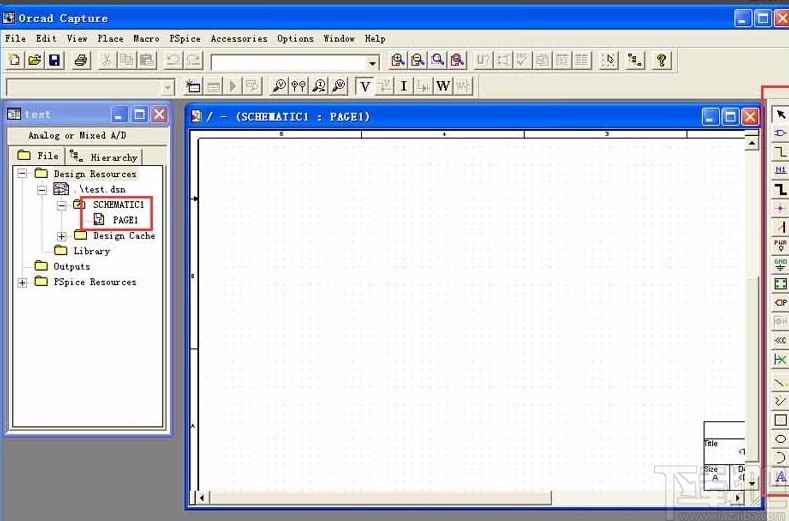Select the Place Arc tool
Image resolution: width=789 pixels, height=521 pixels.
(x=780, y=458)
